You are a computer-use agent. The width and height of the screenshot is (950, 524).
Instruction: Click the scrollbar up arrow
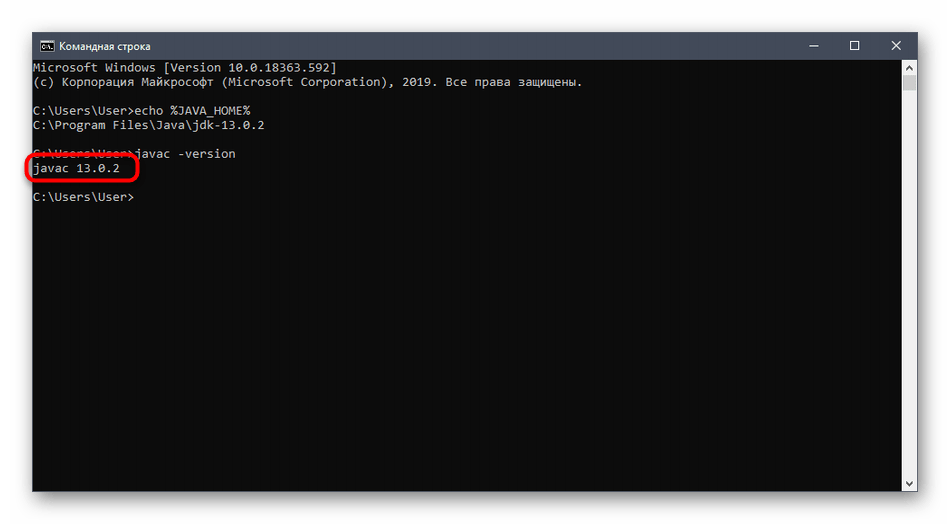pos(909,67)
